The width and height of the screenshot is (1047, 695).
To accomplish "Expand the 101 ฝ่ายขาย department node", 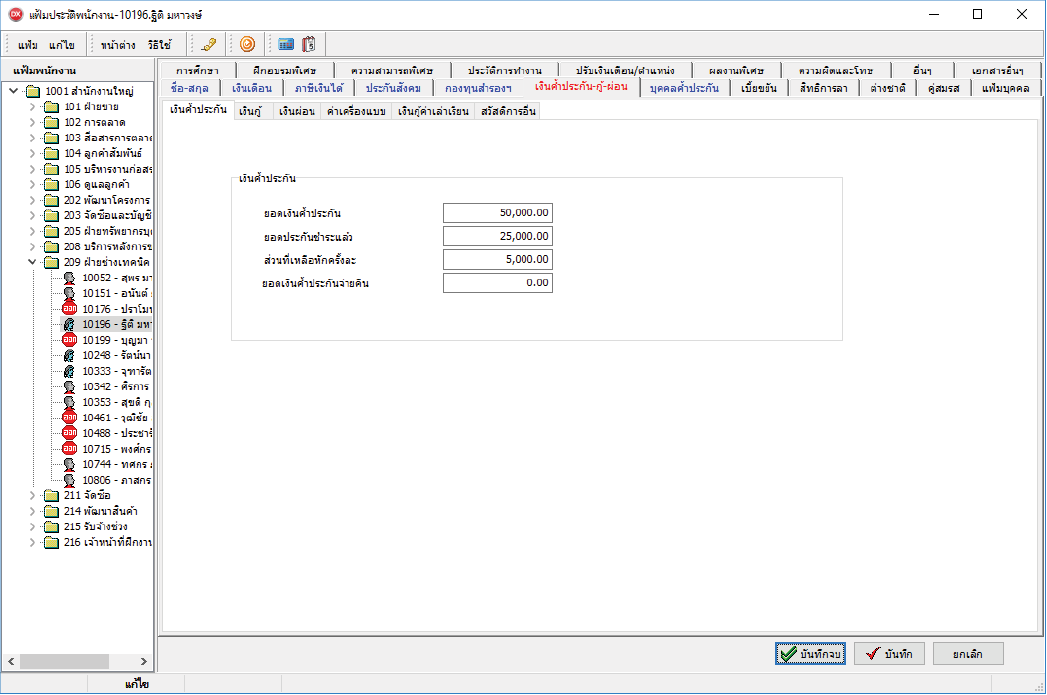I will pyautogui.click(x=32, y=107).
